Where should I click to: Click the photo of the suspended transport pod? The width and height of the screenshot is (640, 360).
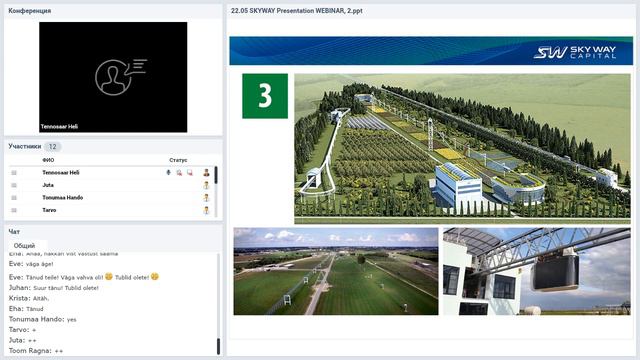(x=537, y=271)
